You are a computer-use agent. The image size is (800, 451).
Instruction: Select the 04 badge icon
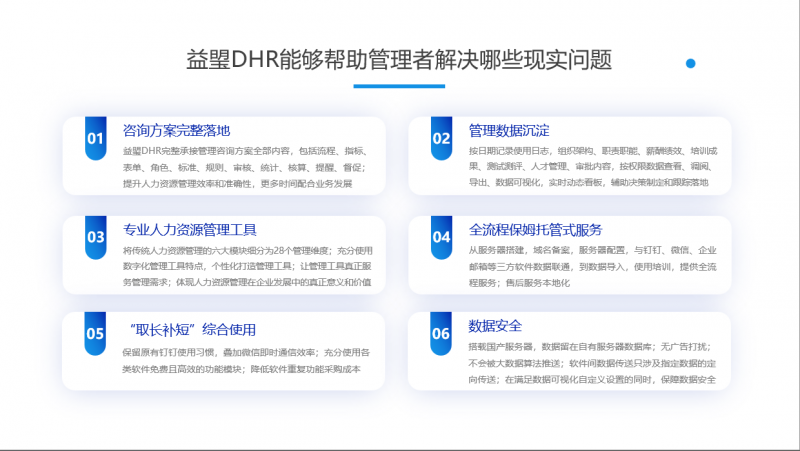441,237
